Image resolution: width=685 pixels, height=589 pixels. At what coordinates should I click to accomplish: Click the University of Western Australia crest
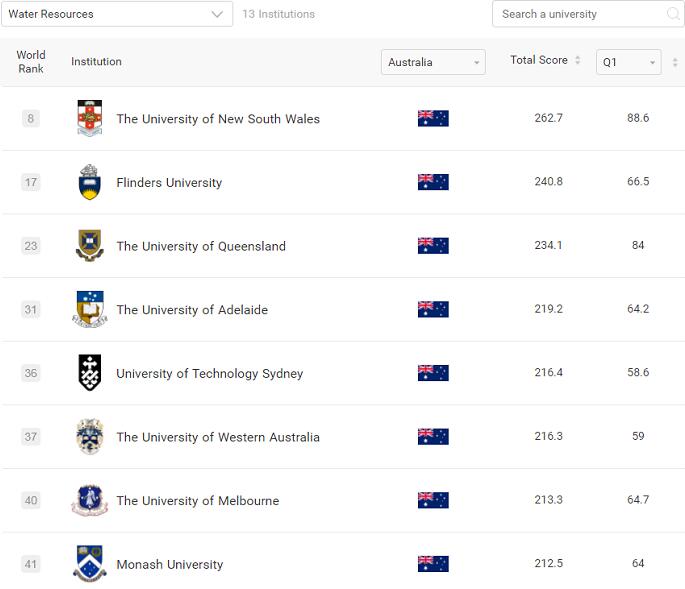tap(90, 437)
